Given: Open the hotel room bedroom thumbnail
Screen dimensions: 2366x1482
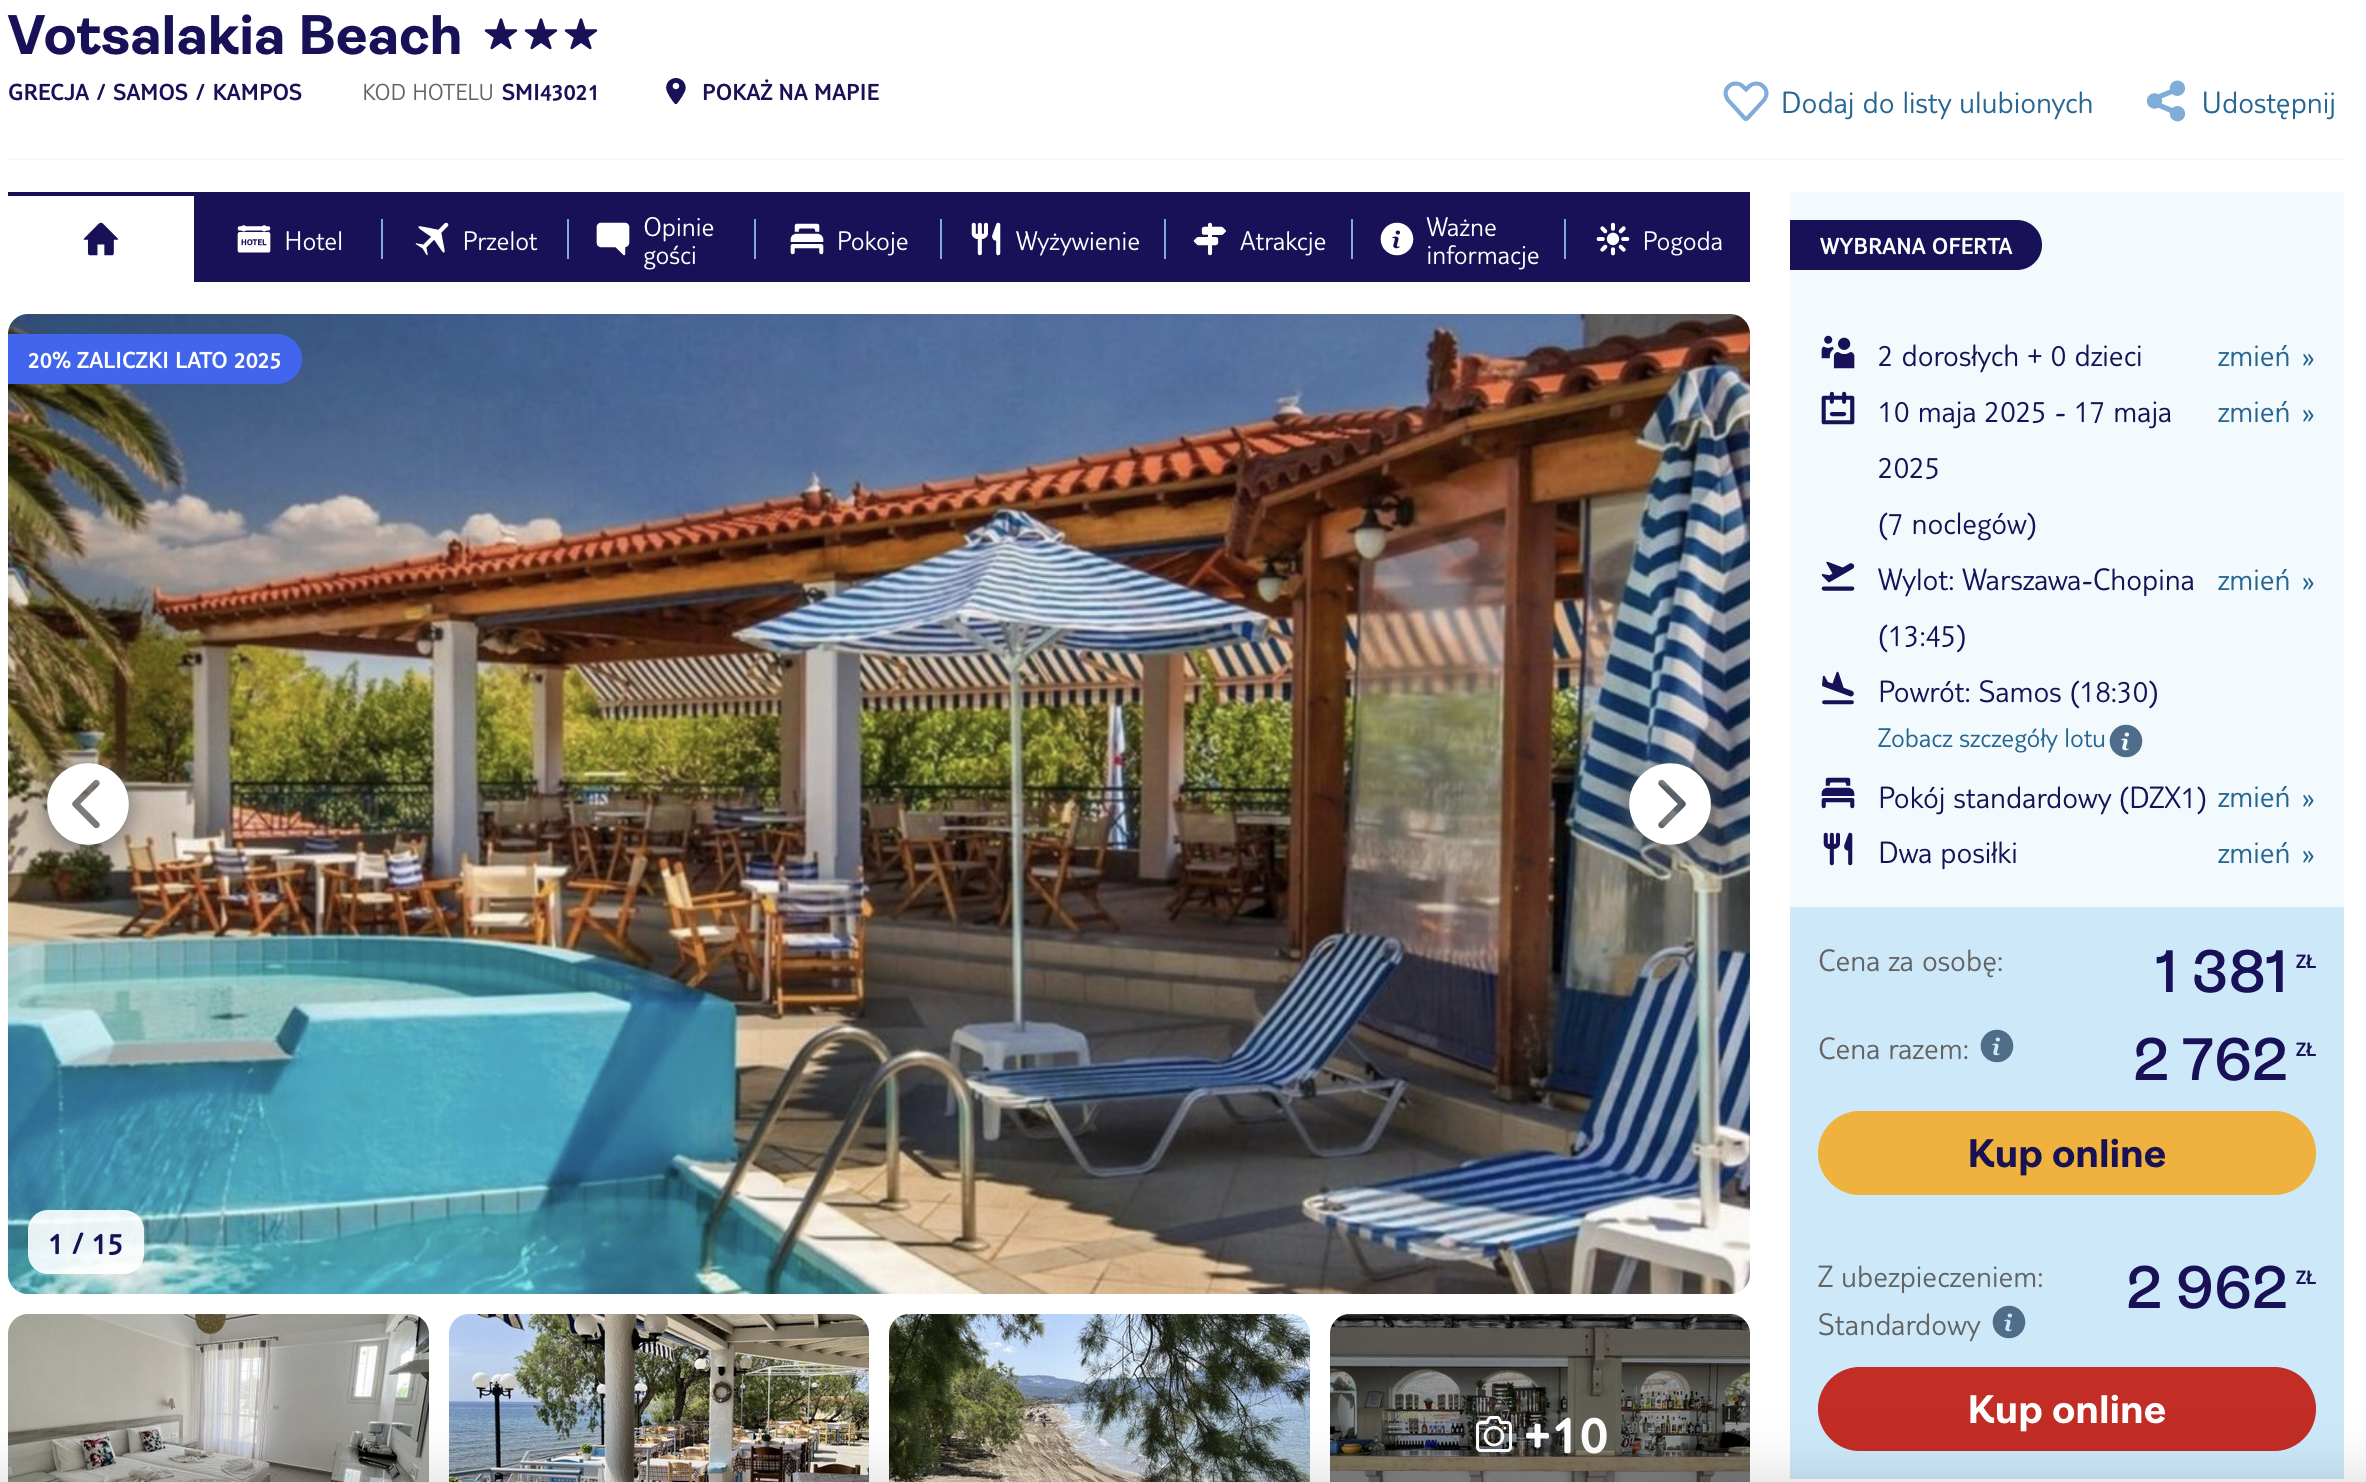Looking at the screenshot, I should [x=218, y=1398].
